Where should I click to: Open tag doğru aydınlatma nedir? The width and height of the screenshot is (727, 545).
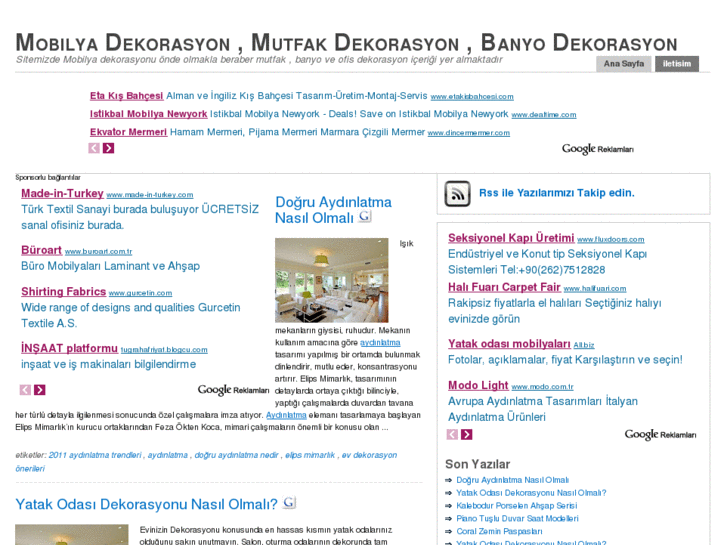pos(236,455)
